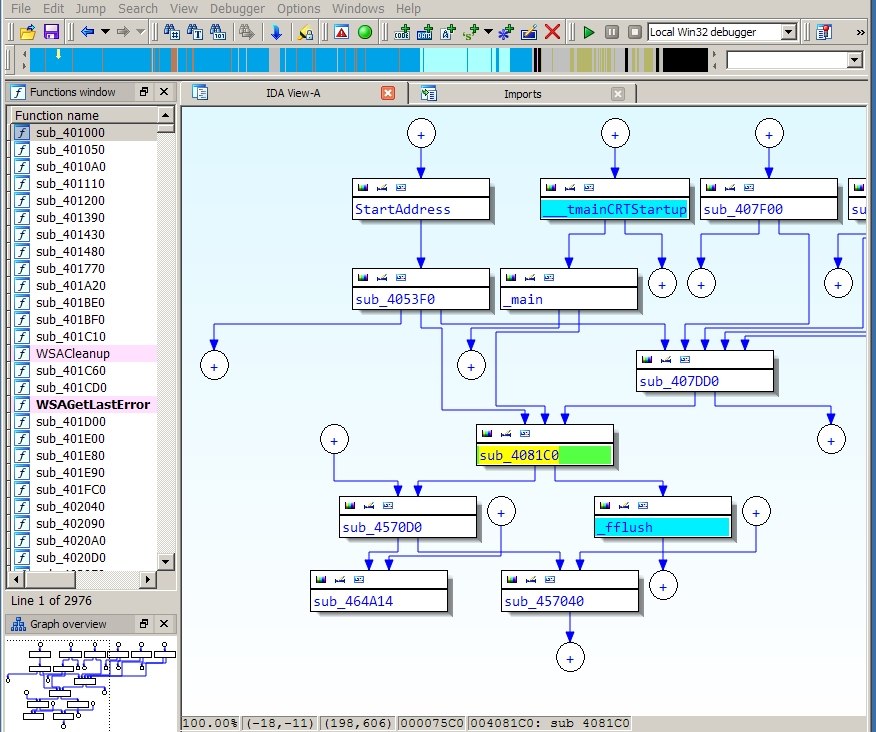Expand the collapsed node below sub_457040

point(570,657)
